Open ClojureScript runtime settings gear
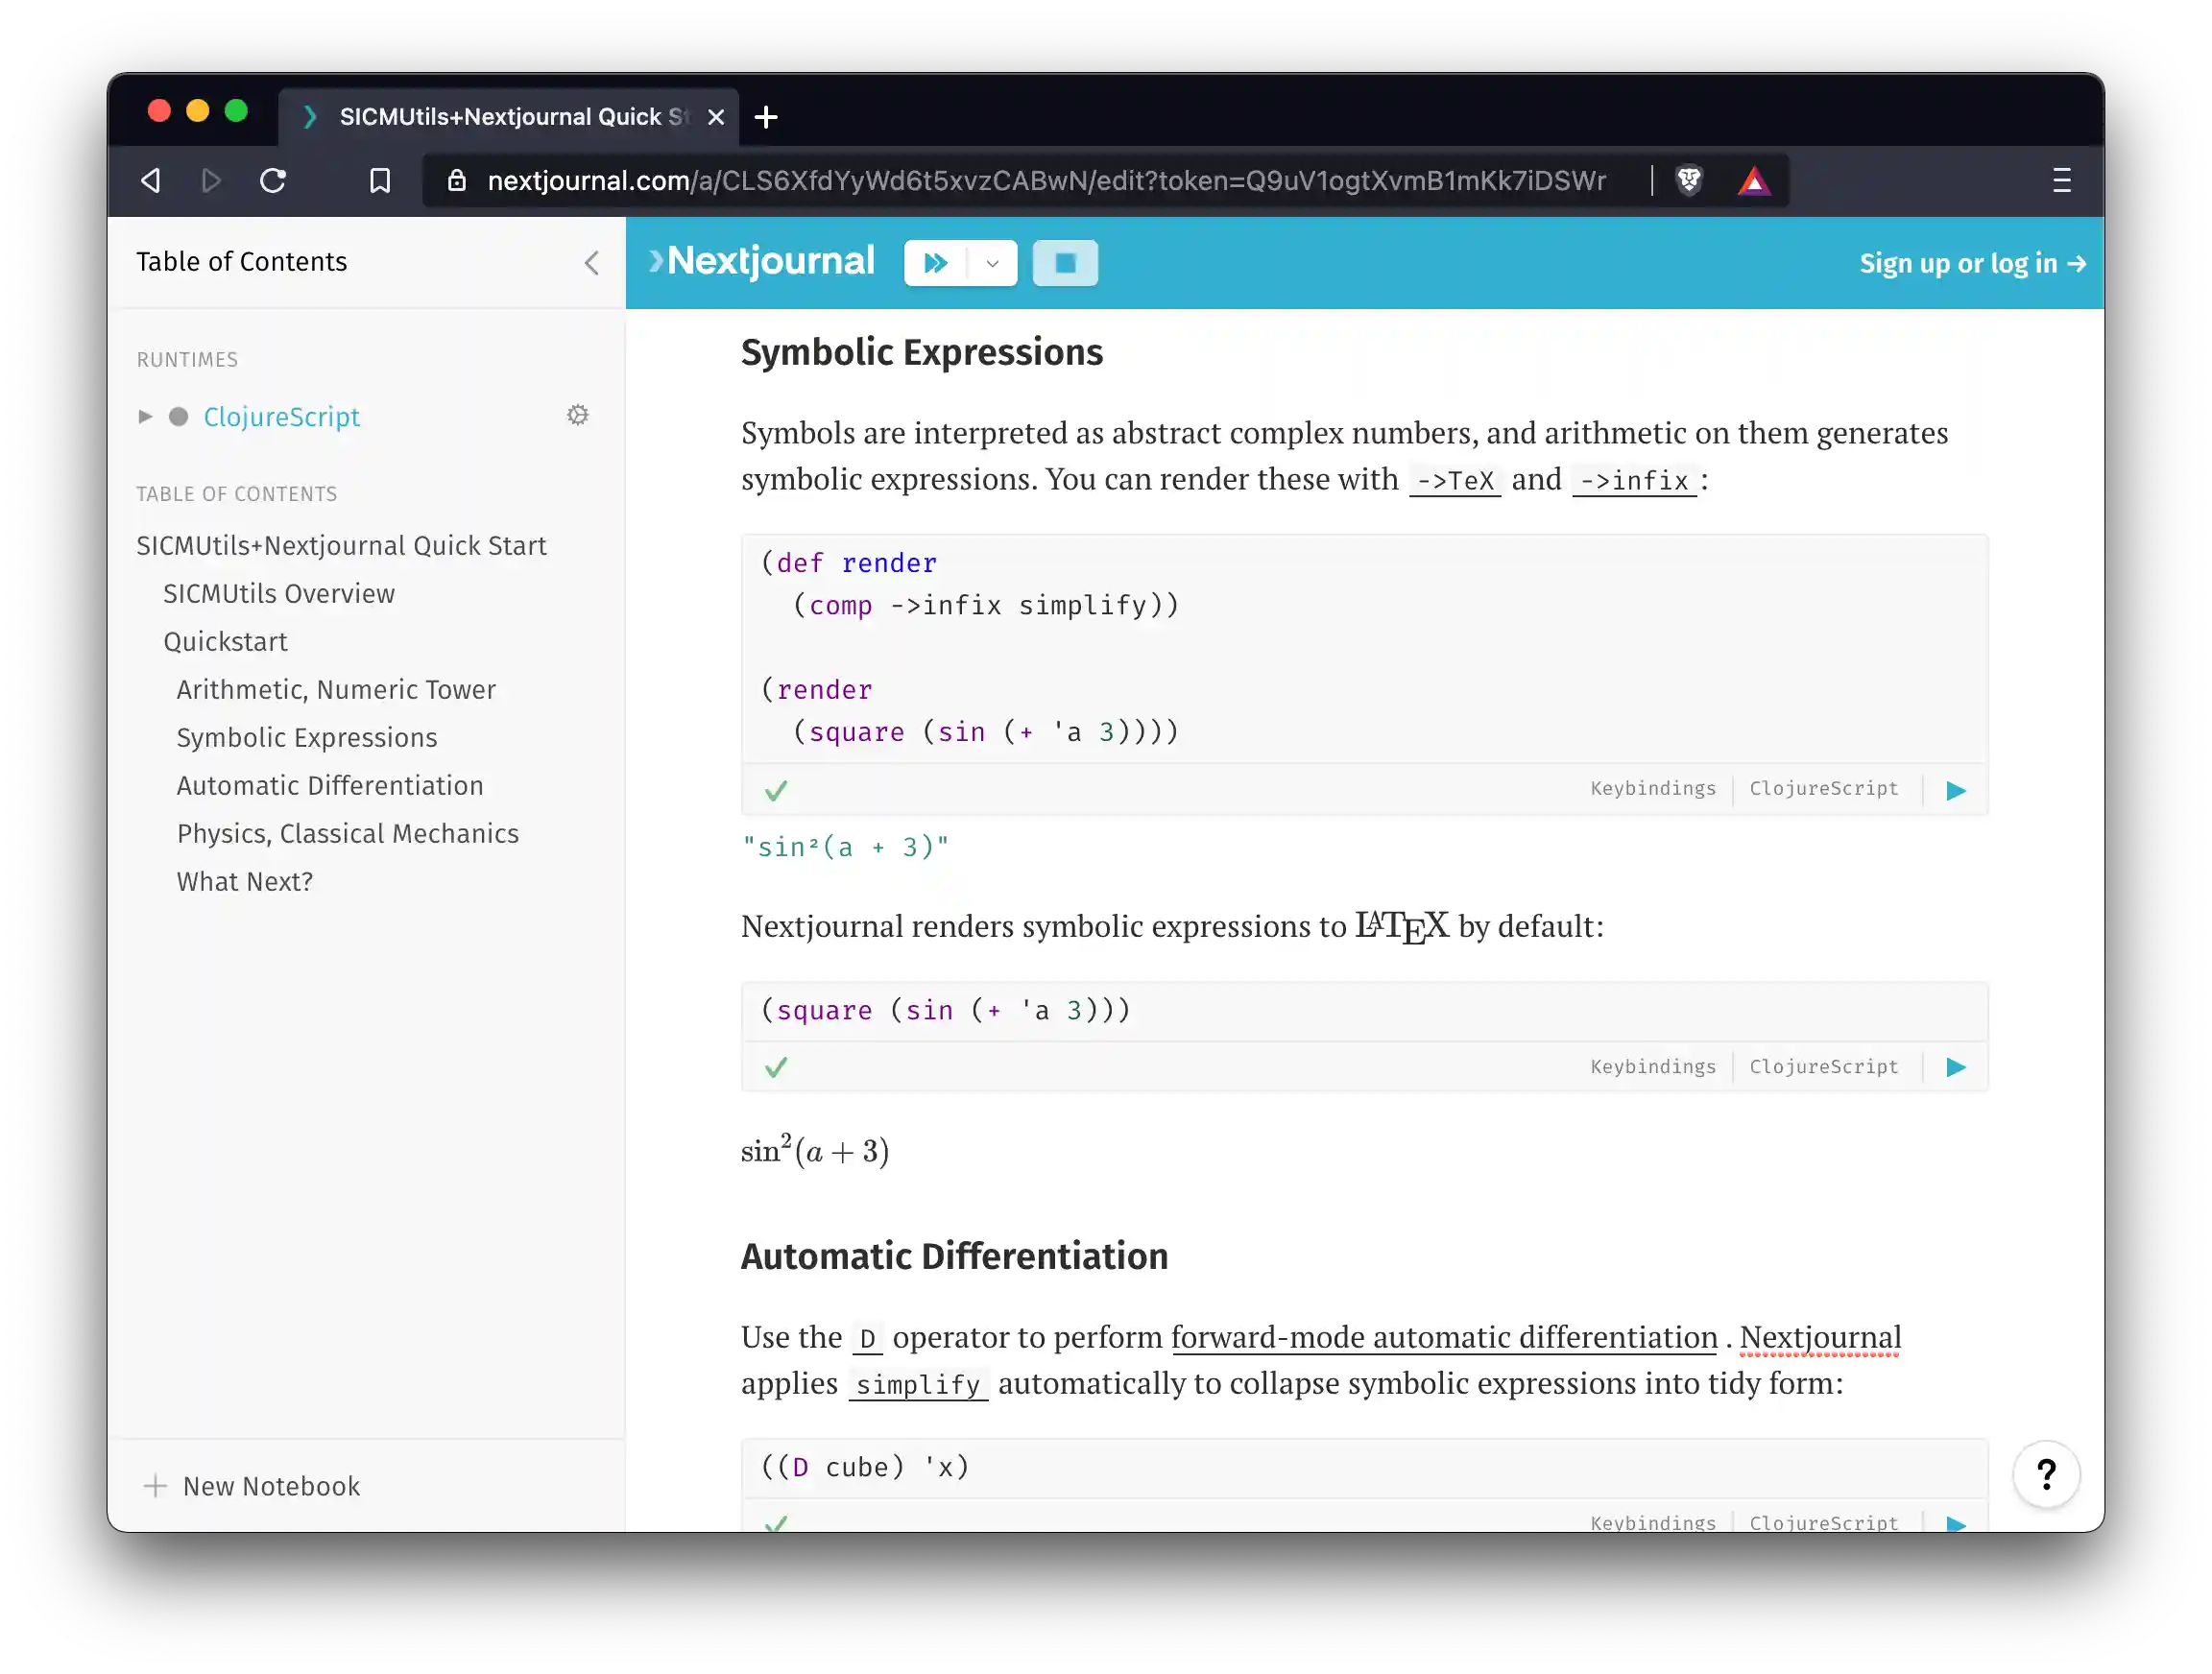The width and height of the screenshot is (2212, 1674). click(x=578, y=415)
